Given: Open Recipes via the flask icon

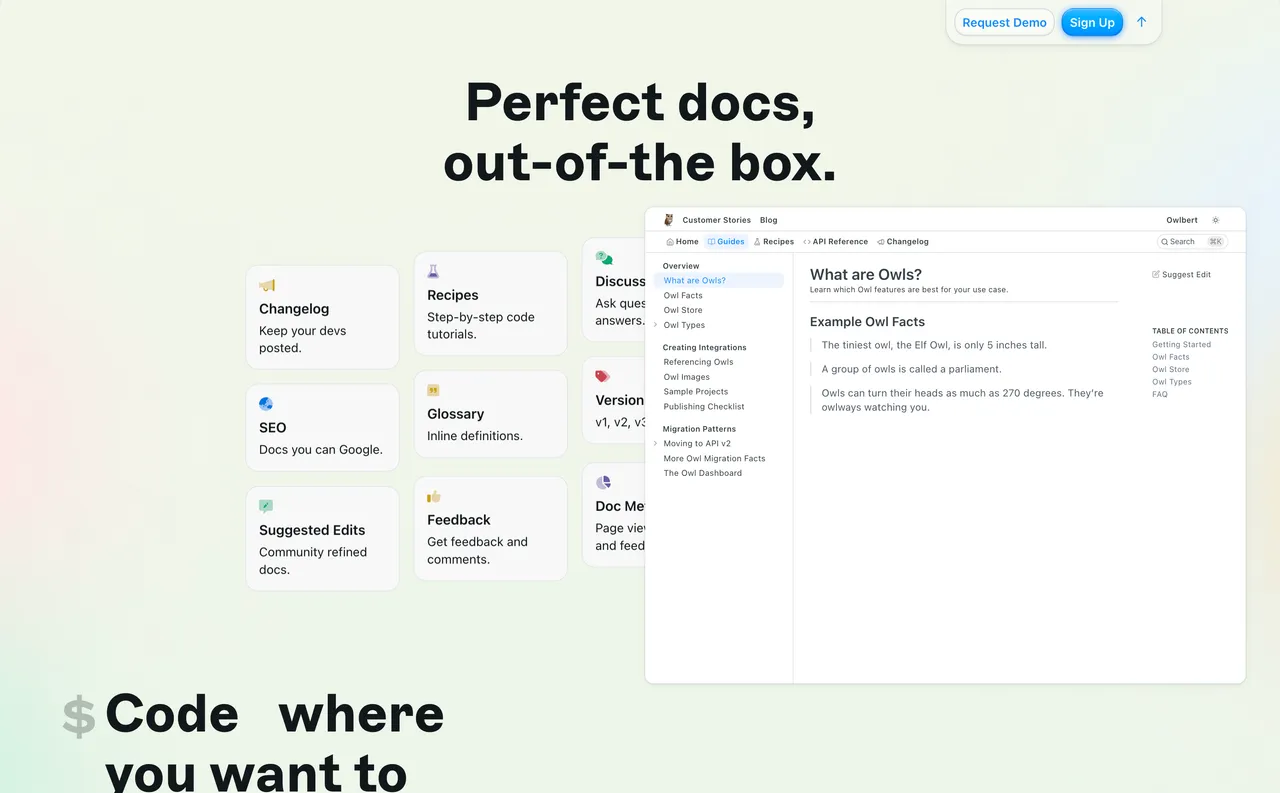Looking at the screenshot, I should 757,241.
